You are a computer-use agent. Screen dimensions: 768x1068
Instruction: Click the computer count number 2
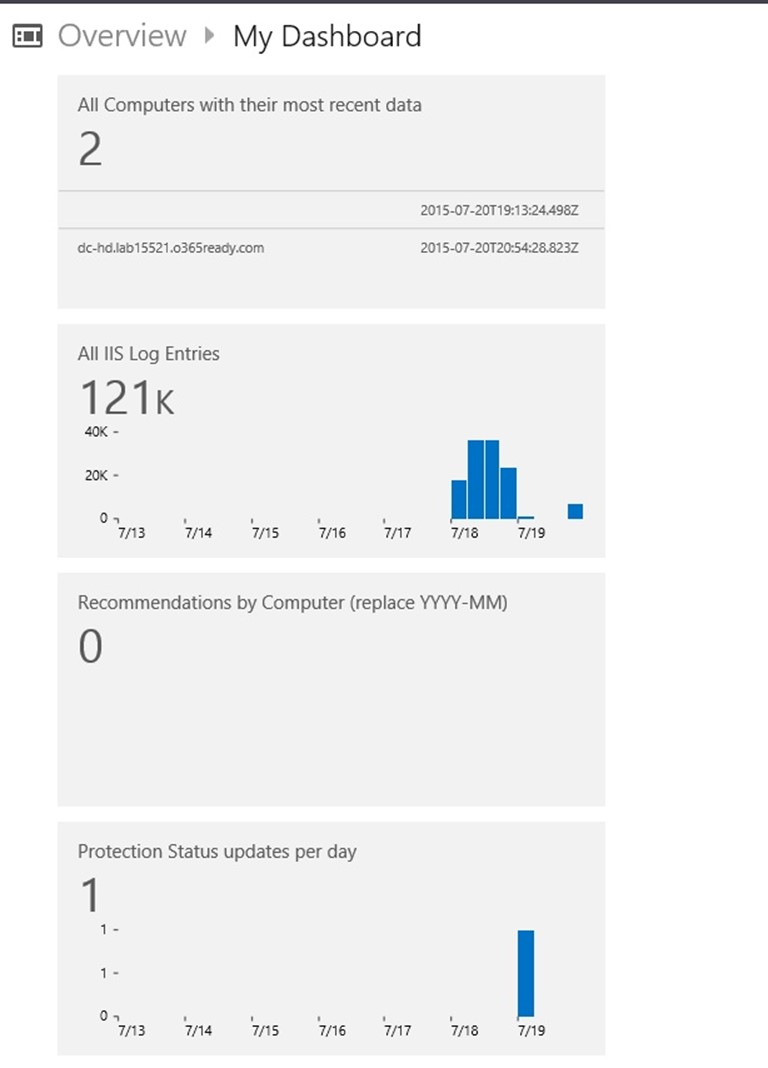90,150
